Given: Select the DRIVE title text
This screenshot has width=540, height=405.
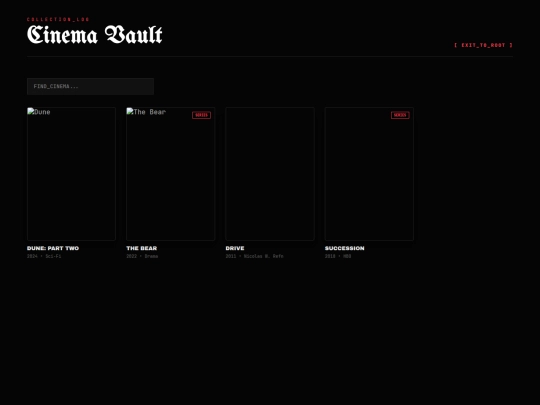Looking at the screenshot, I should pos(235,248).
